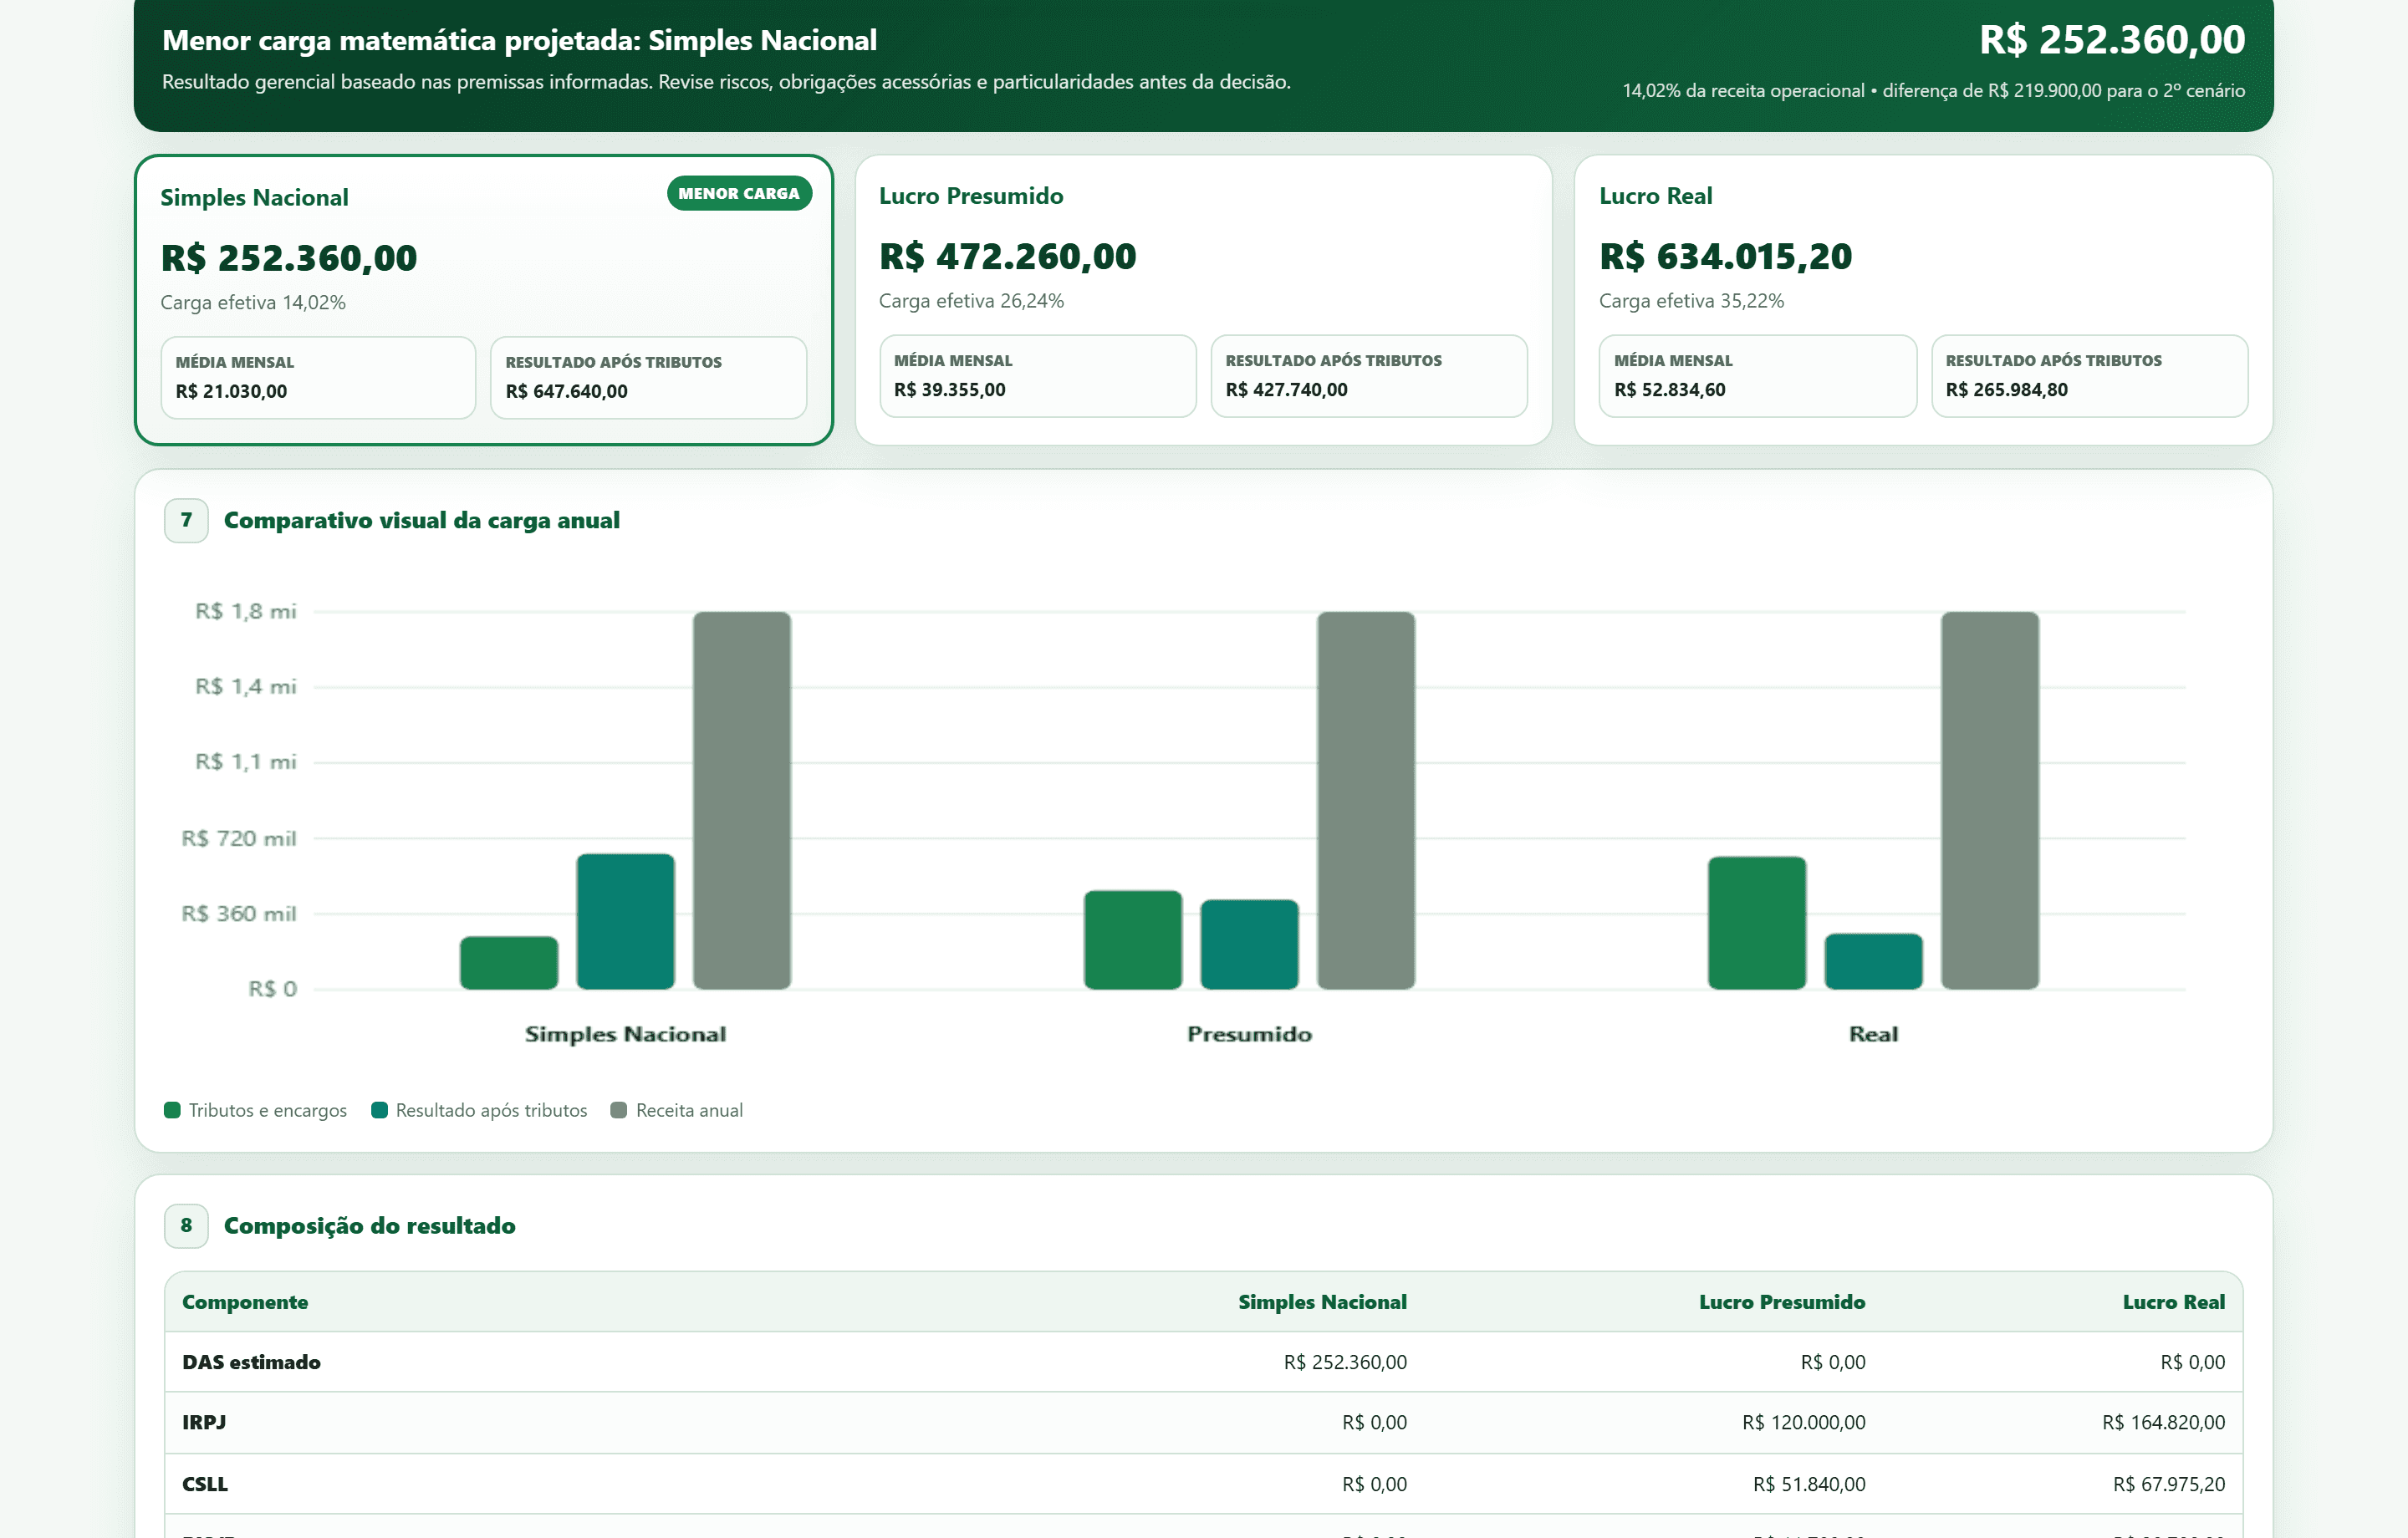Image resolution: width=2408 pixels, height=1538 pixels.
Task: Click the Lucro Real table column header
Action: point(2174,1302)
